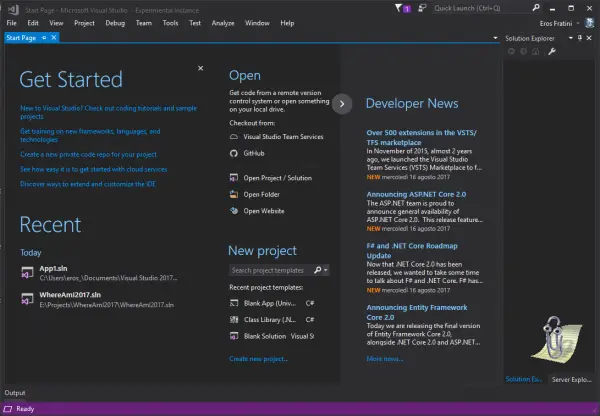
Task: Open the Solution Explorer Properties wrench icon
Action: pos(551,51)
